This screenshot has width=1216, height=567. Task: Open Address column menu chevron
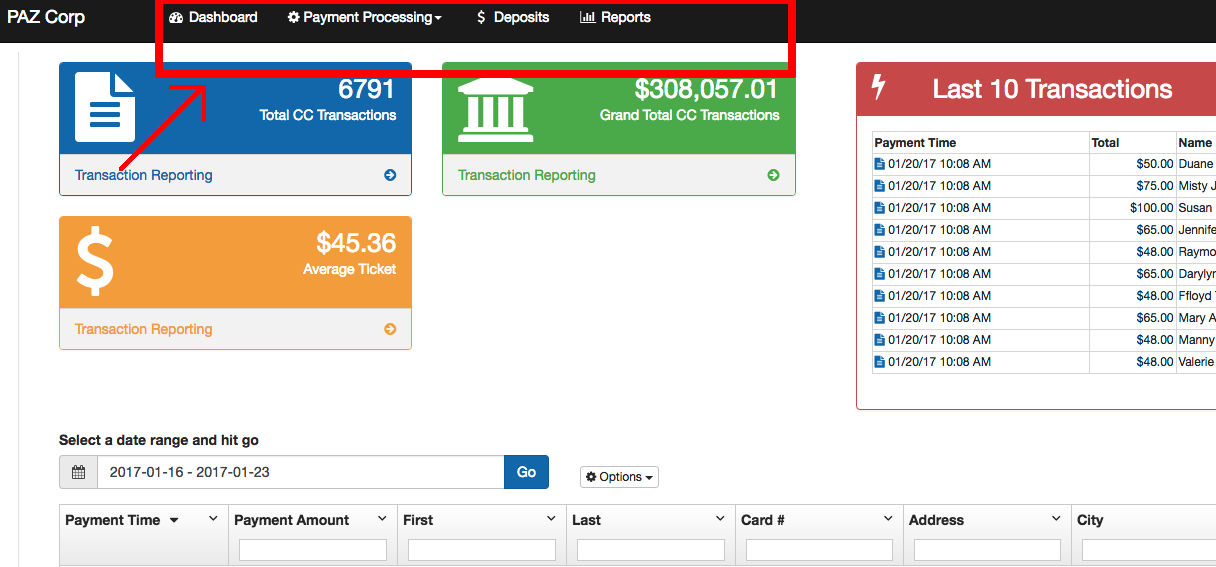pyautogui.click(x=1056, y=519)
